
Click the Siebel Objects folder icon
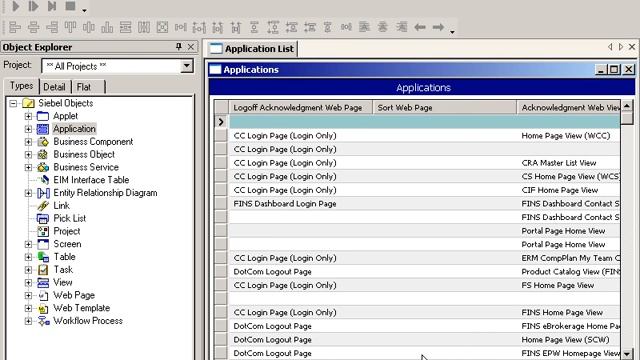(x=28, y=103)
